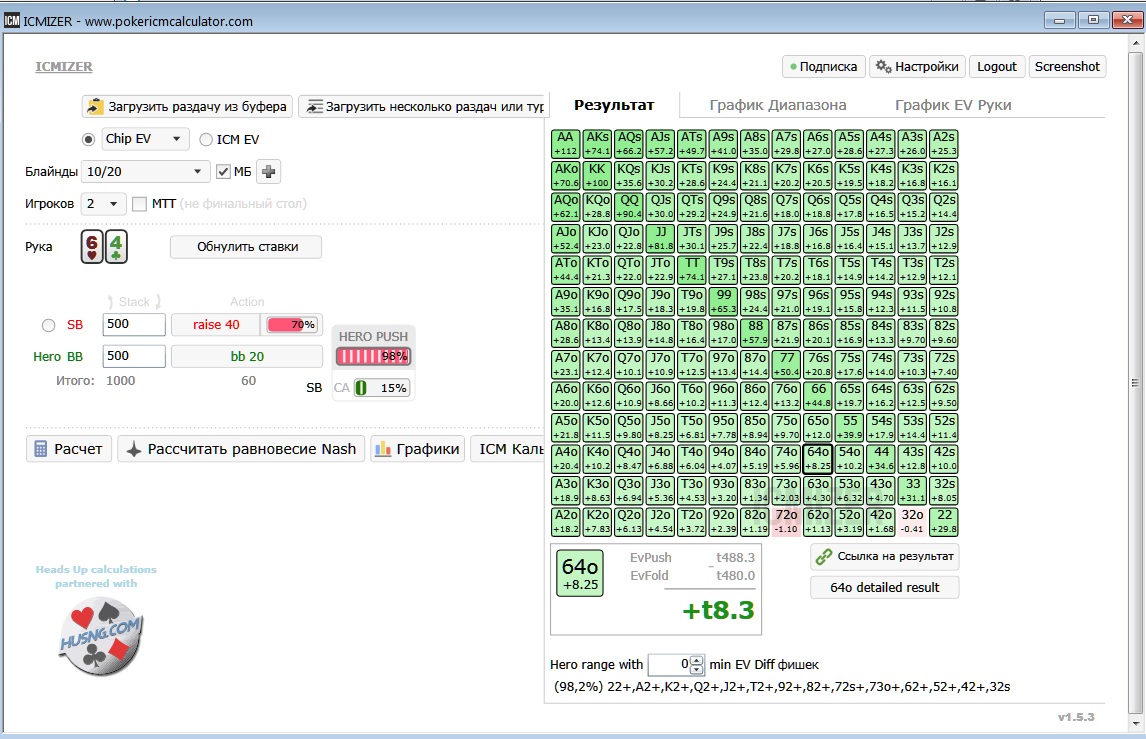Click the ICM app icon in title bar

pyautogui.click(x=12, y=20)
